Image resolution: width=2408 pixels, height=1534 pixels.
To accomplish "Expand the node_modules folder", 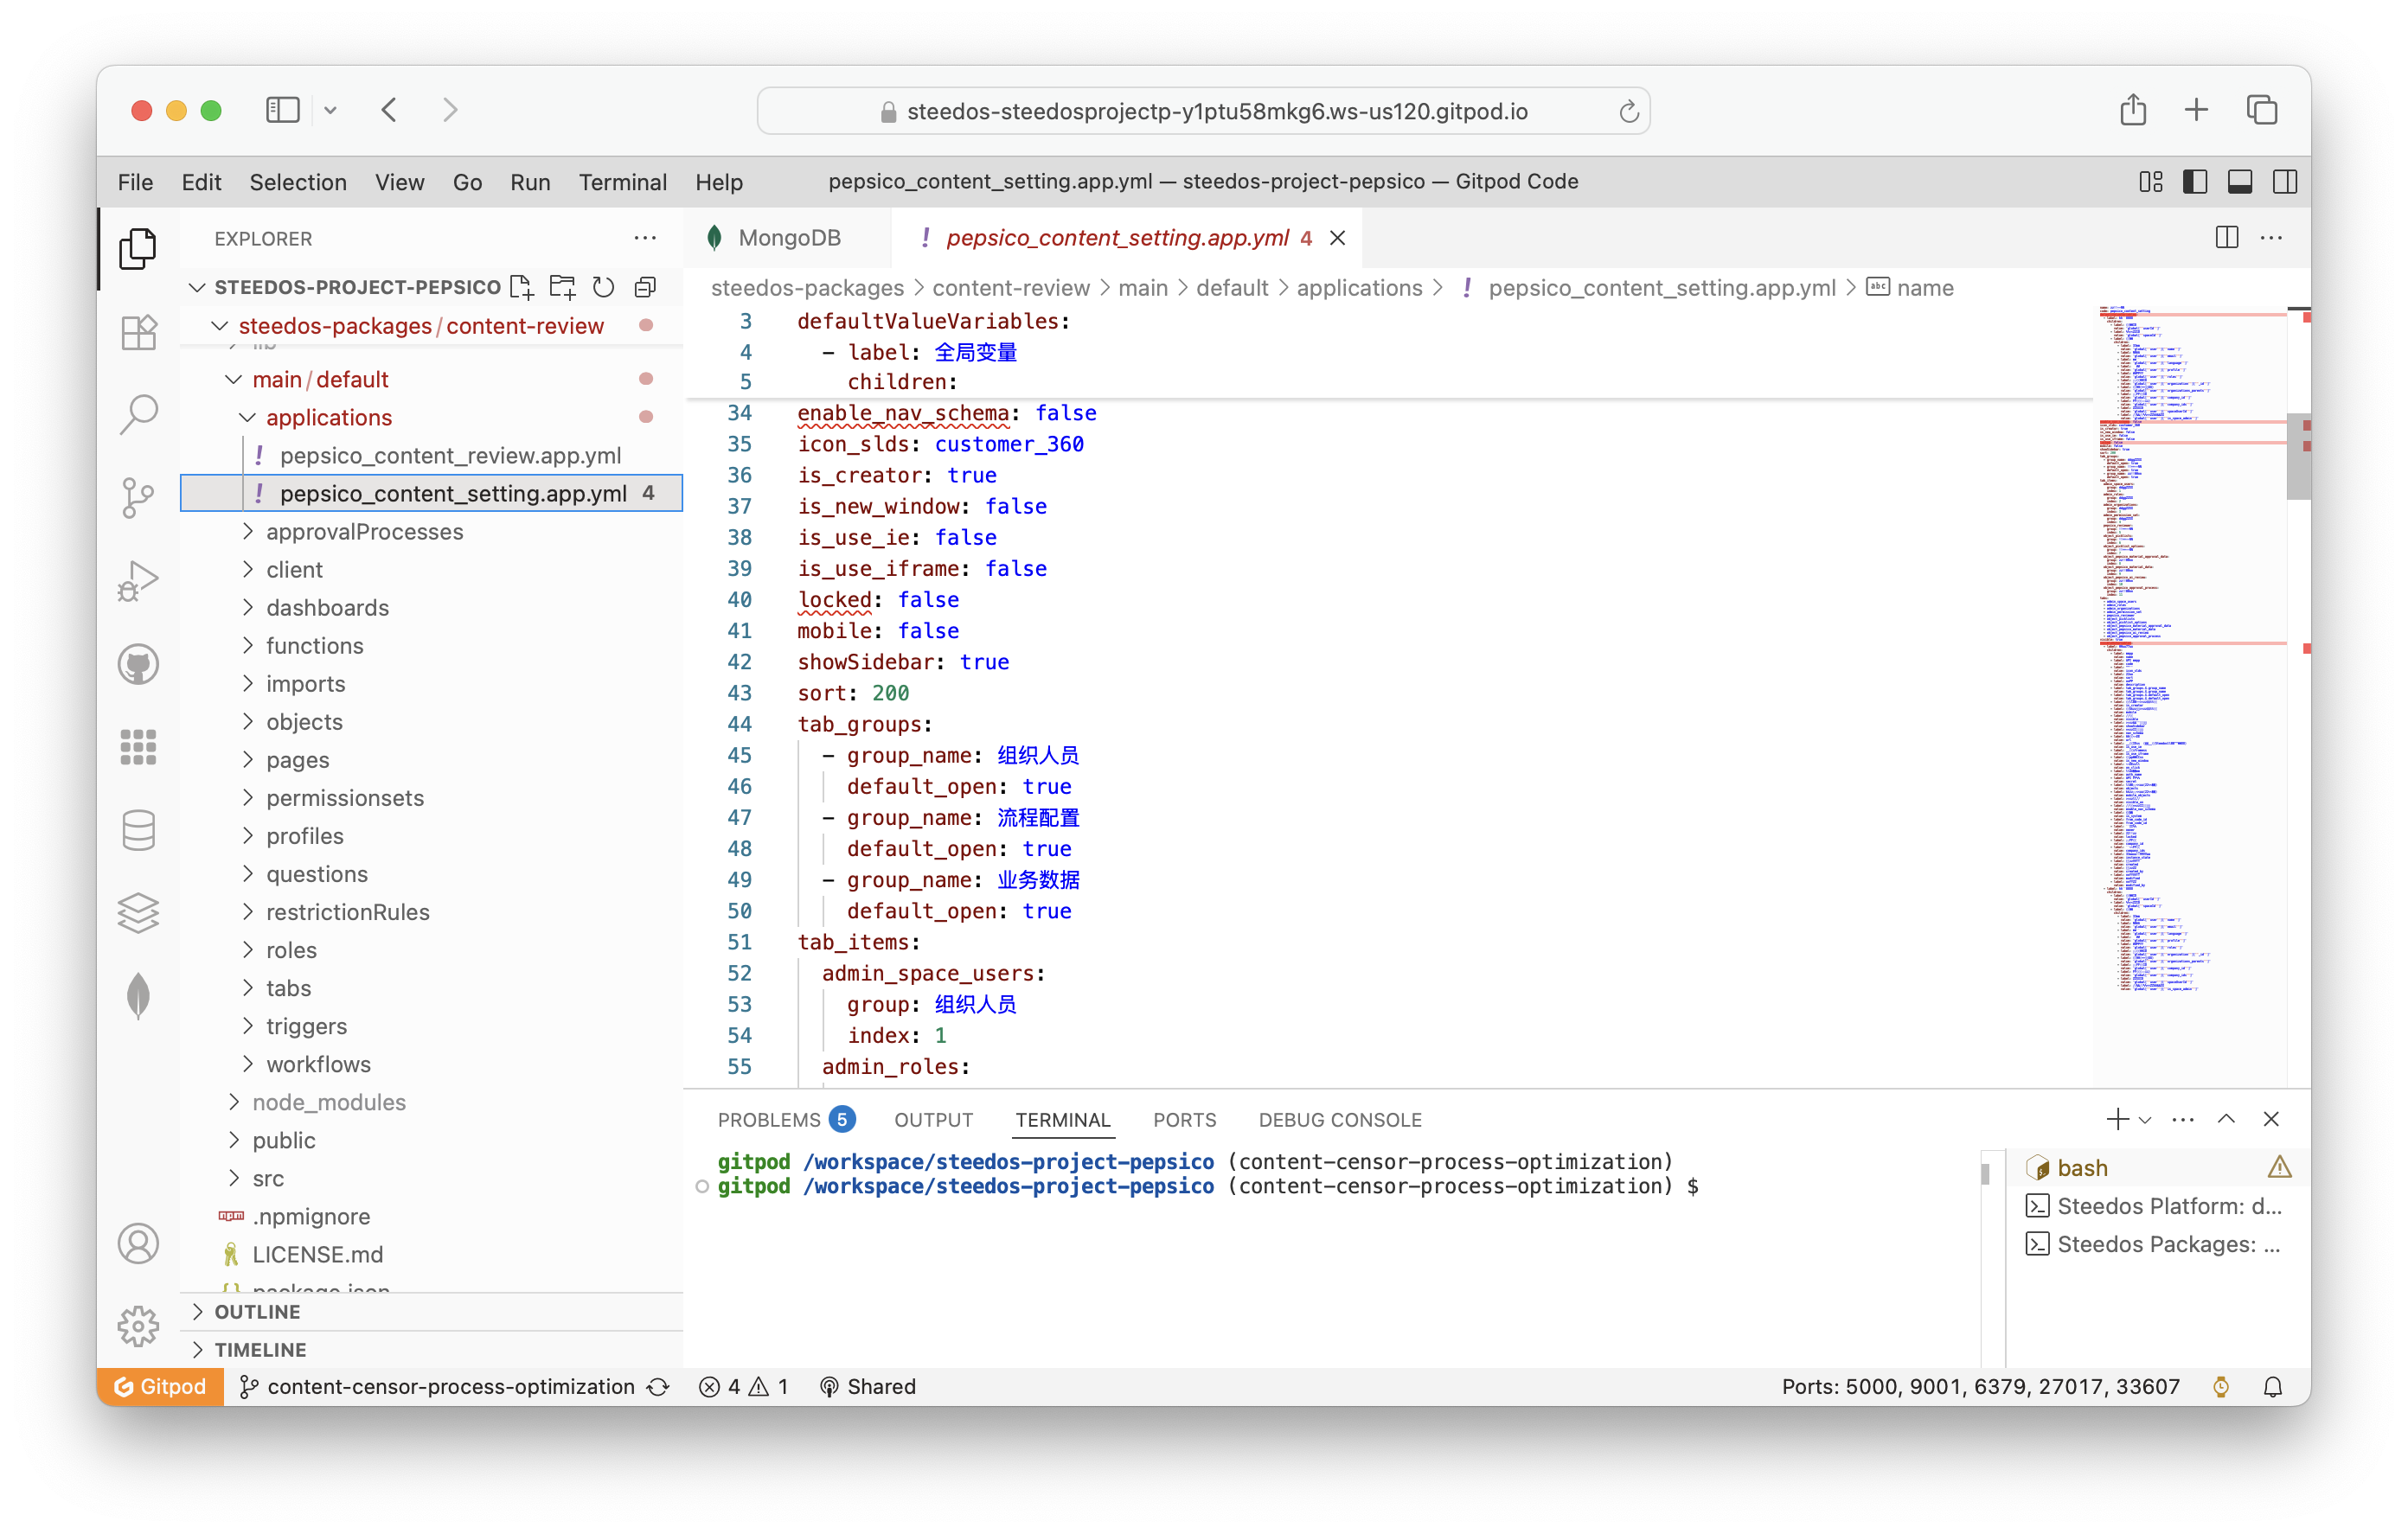I will 233,1102.
